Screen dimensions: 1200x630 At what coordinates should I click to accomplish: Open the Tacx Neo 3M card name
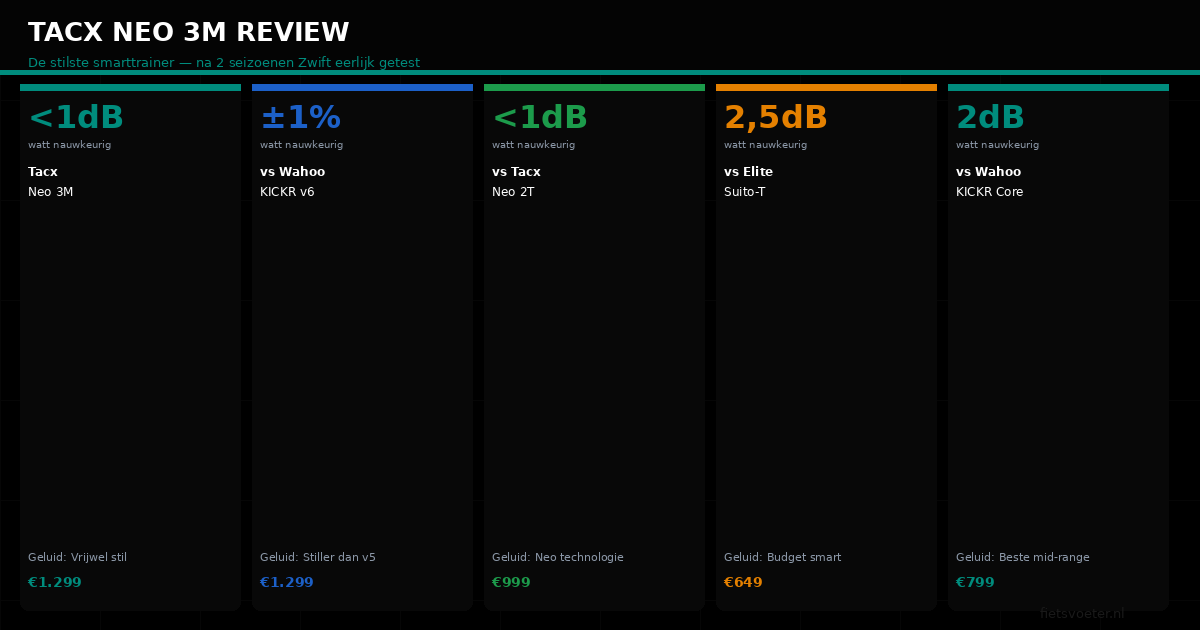[x=50, y=182]
